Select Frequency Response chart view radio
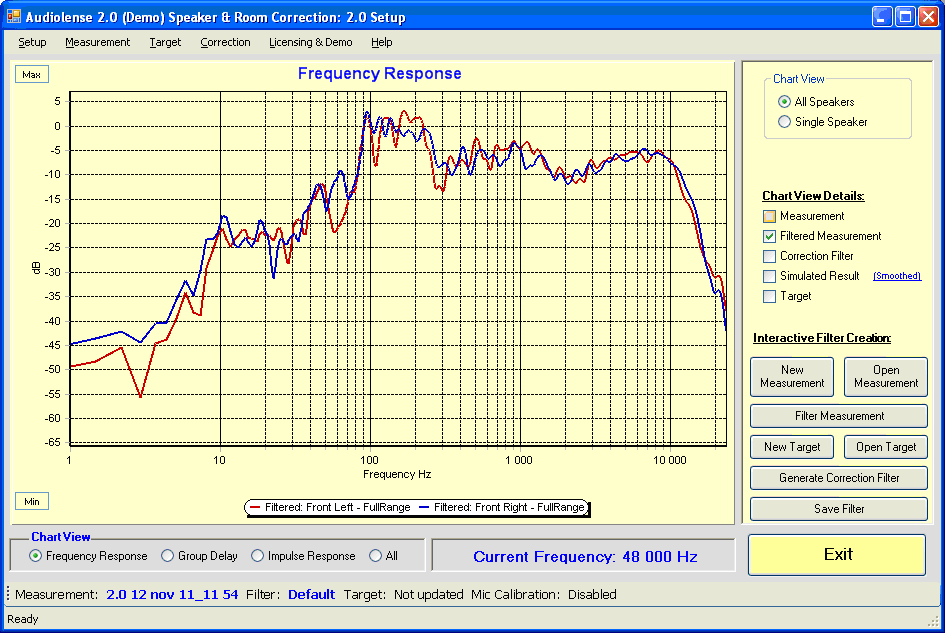This screenshot has height=633, width=945. (36, 556)
